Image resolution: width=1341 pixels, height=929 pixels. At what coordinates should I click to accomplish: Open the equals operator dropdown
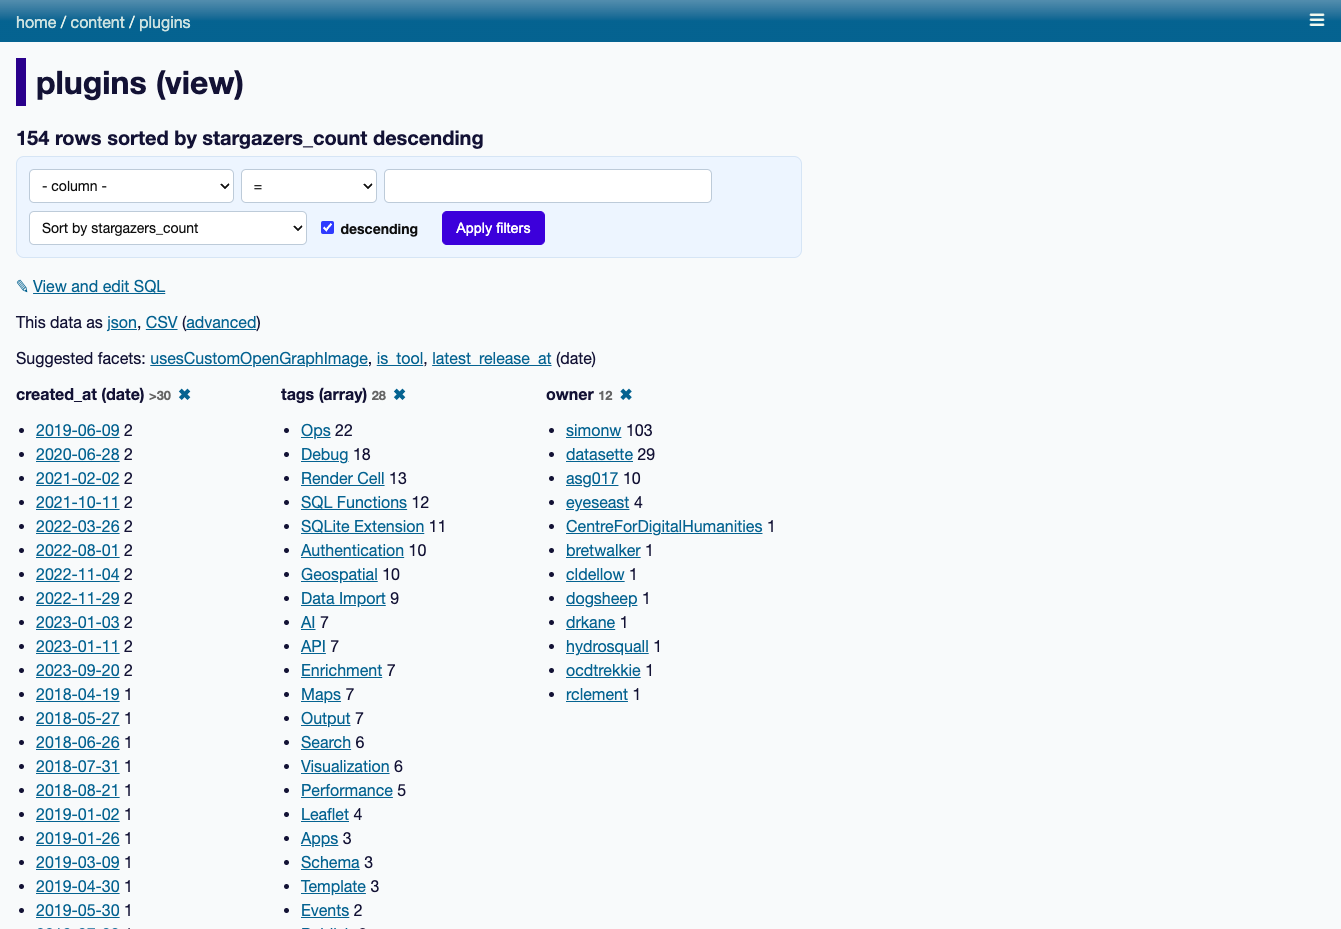click(309, 186)
